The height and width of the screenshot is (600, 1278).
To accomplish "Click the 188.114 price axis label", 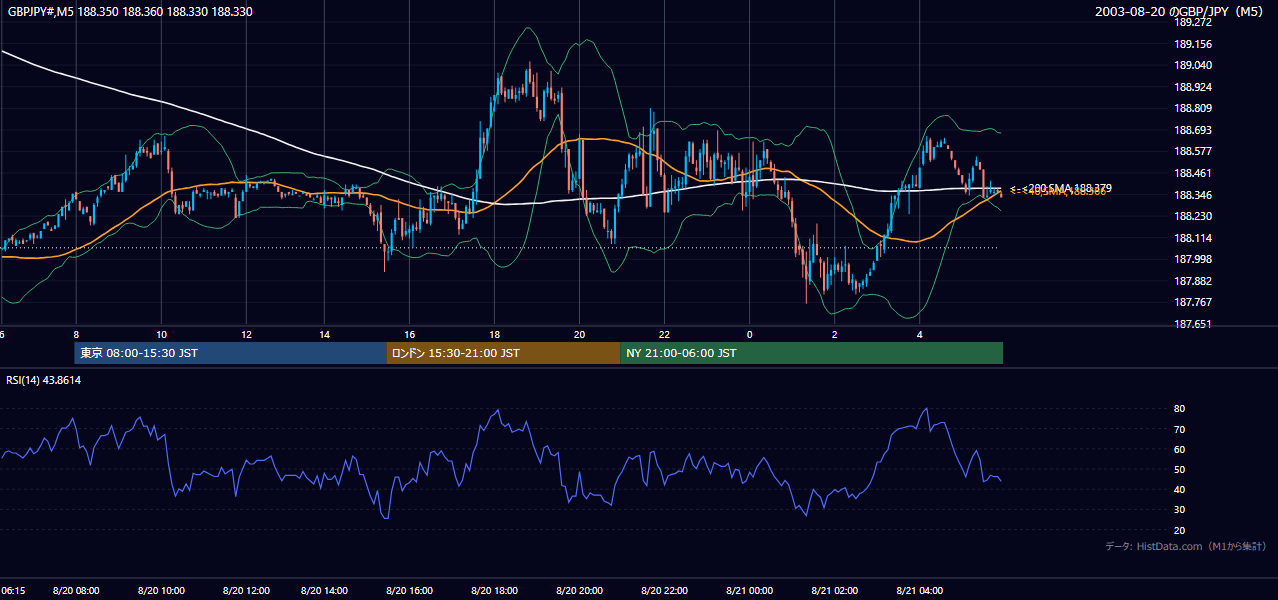I will click(x=1194, y=238).
